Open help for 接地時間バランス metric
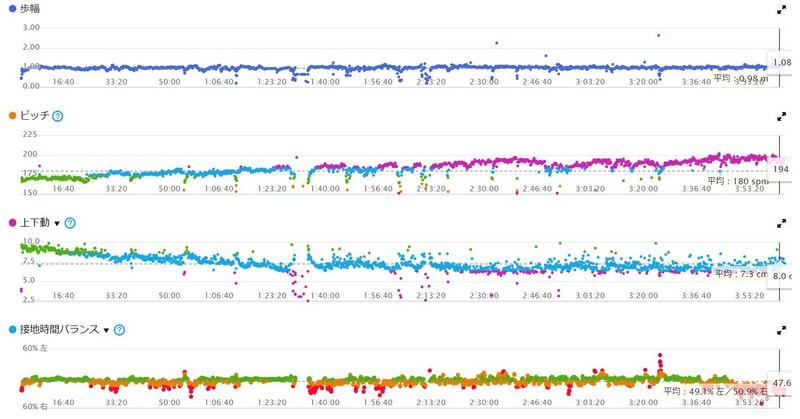The height and width of the screenshot is (419, 800). click(118, 329)
